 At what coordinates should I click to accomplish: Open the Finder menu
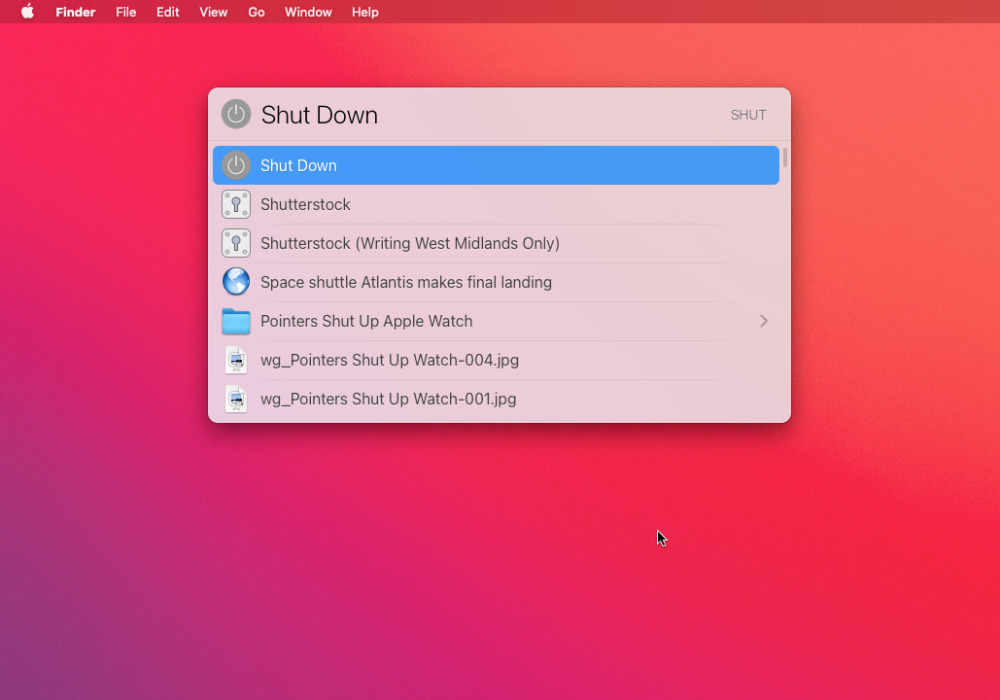75,12
